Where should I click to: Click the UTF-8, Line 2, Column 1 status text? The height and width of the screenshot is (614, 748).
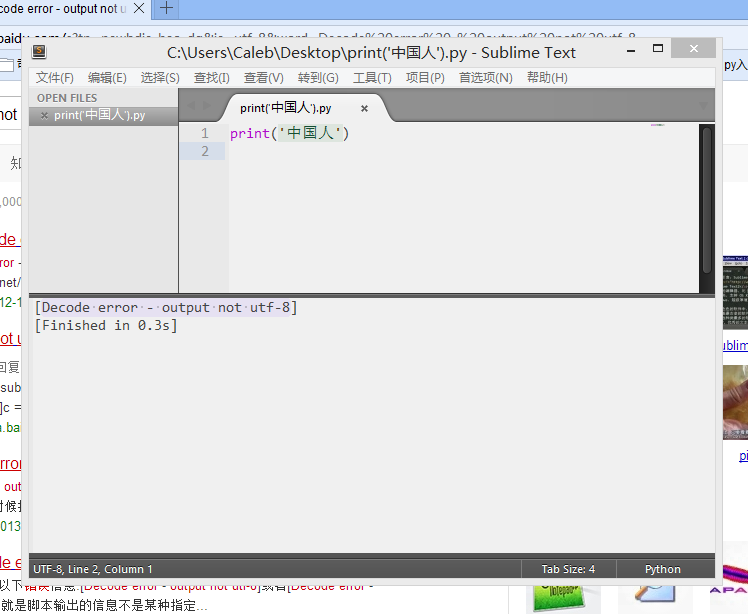(93, 569)
